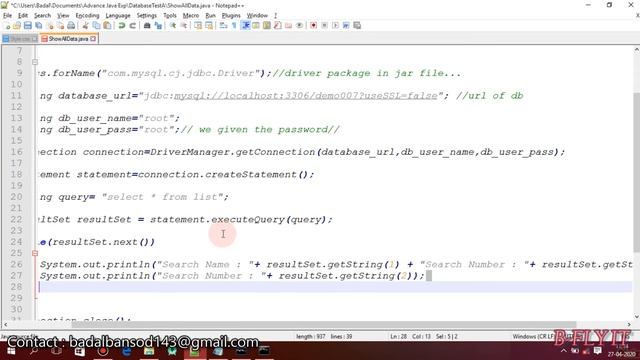Open the Windows Start menu

pyautogui.click(x=11, y=351)
